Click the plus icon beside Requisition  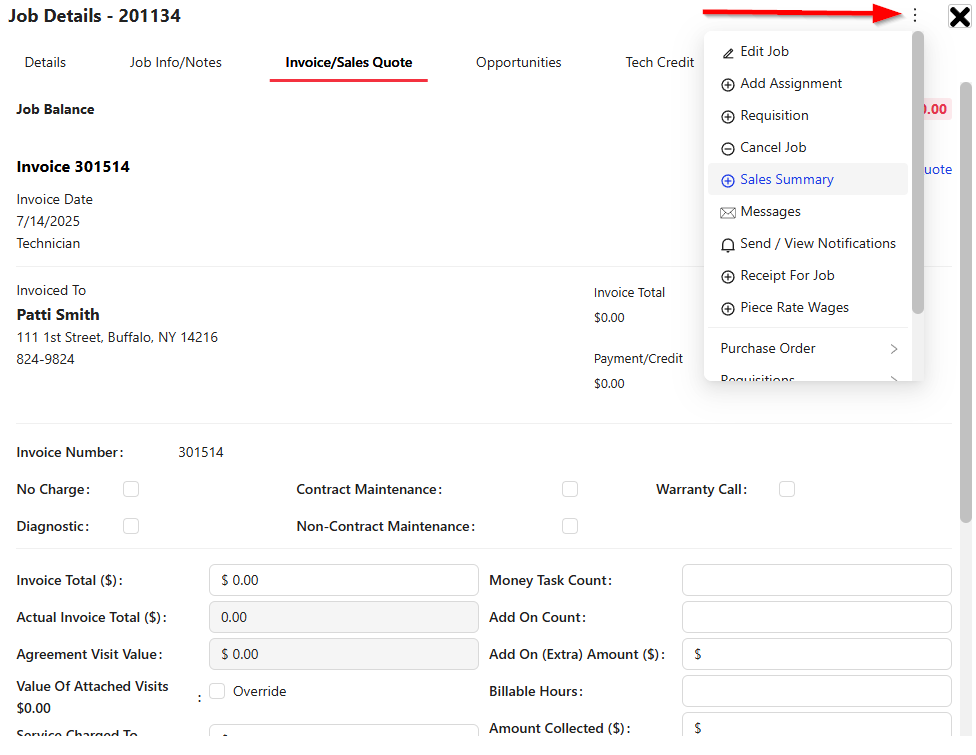click(x=728, y=116)
